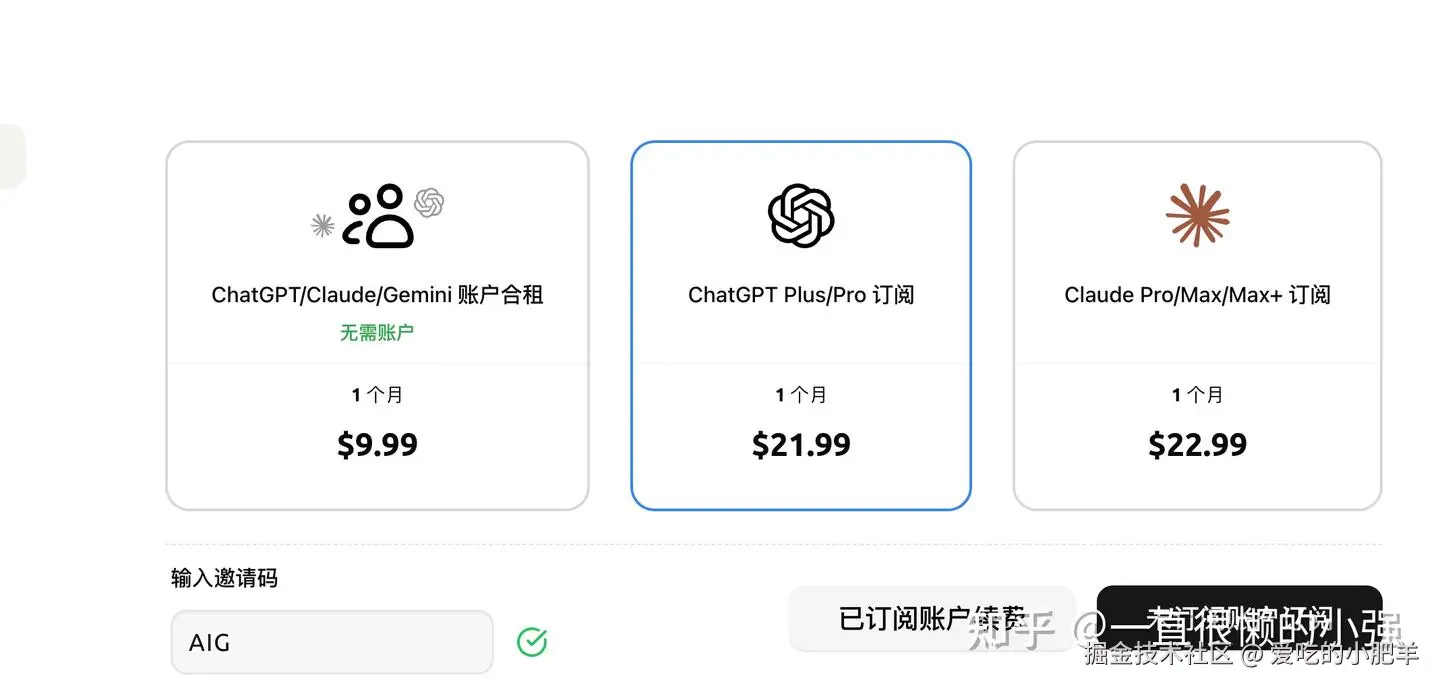Click the 1 个月 duration in the Claude card
The height and width of the screenshot is (688, 1440).
[1197, 395]
